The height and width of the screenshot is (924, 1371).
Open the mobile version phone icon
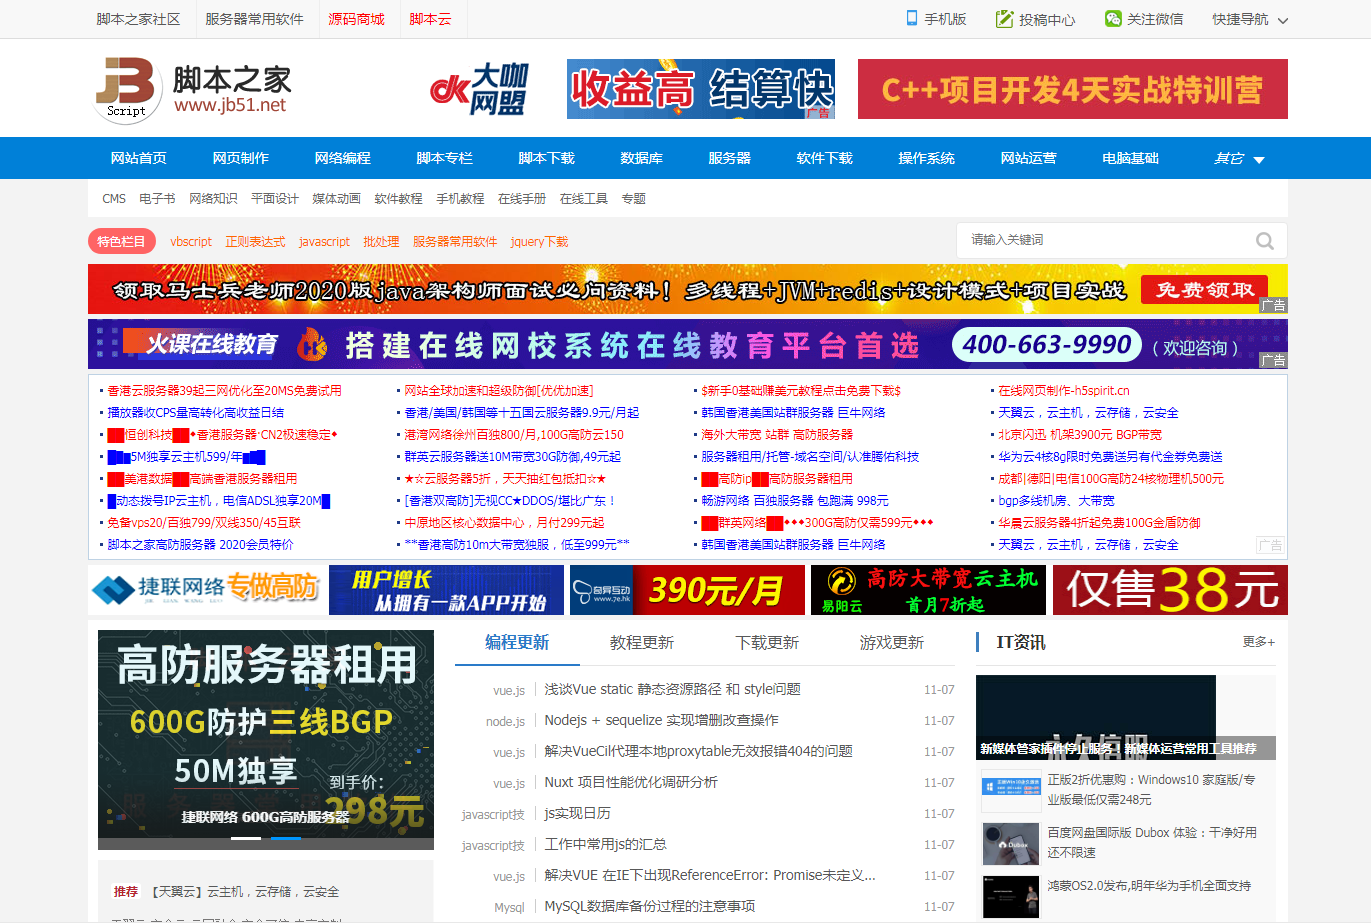tap(912, 18)
